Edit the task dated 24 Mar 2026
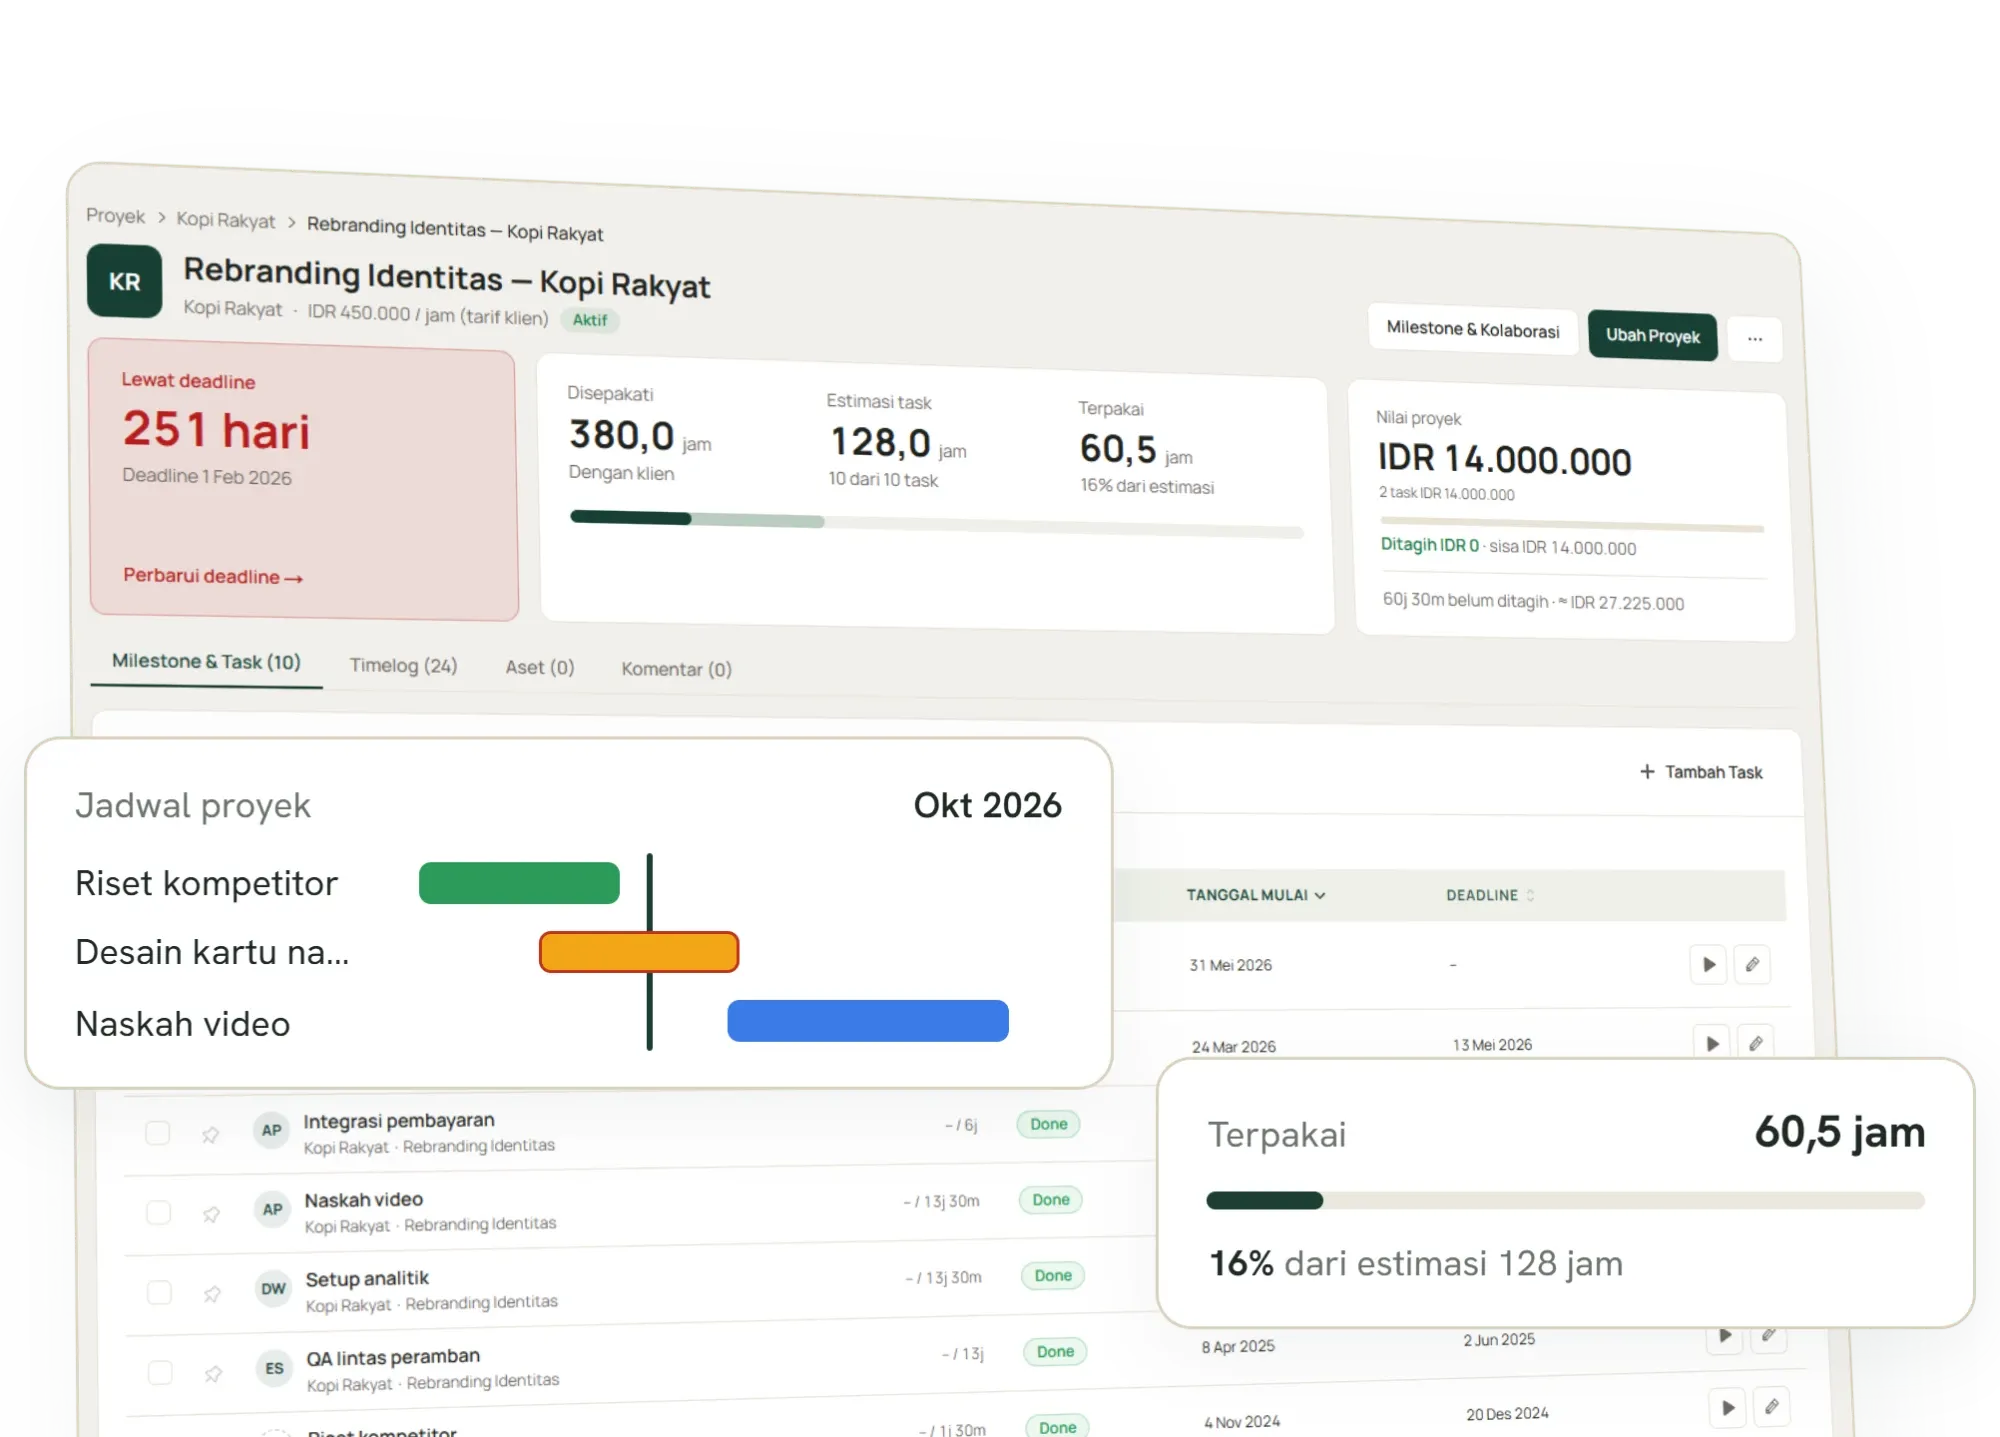Screen dimensions: 2000x1437 (1756, 1042)
